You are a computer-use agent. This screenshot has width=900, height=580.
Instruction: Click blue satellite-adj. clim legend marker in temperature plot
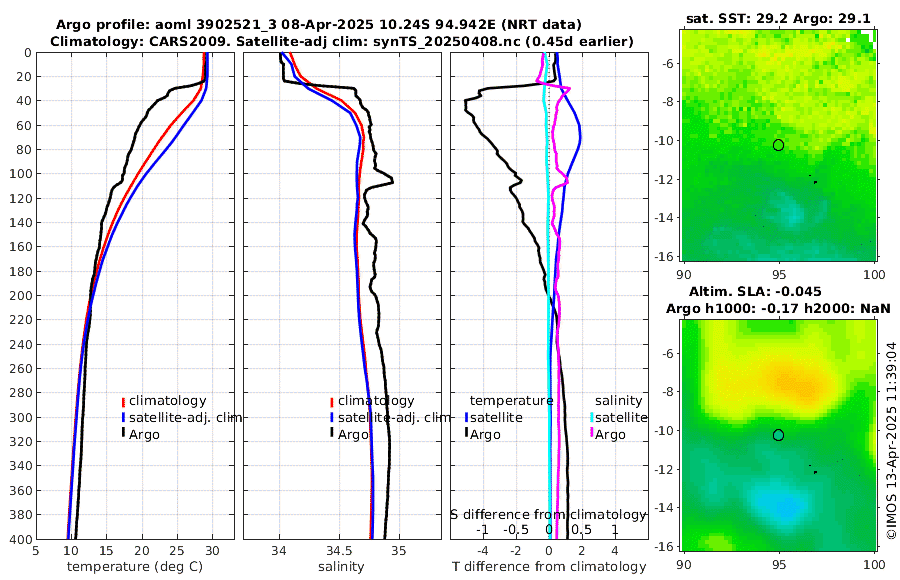(x=123, y=417)
